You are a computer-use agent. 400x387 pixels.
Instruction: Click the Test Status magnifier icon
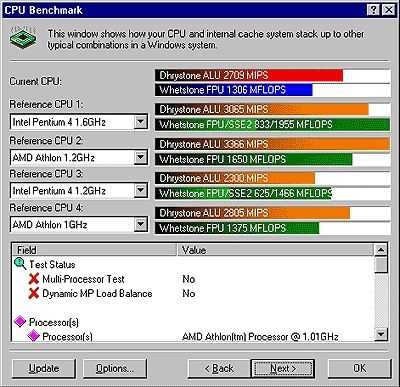(x=20, y=264)
